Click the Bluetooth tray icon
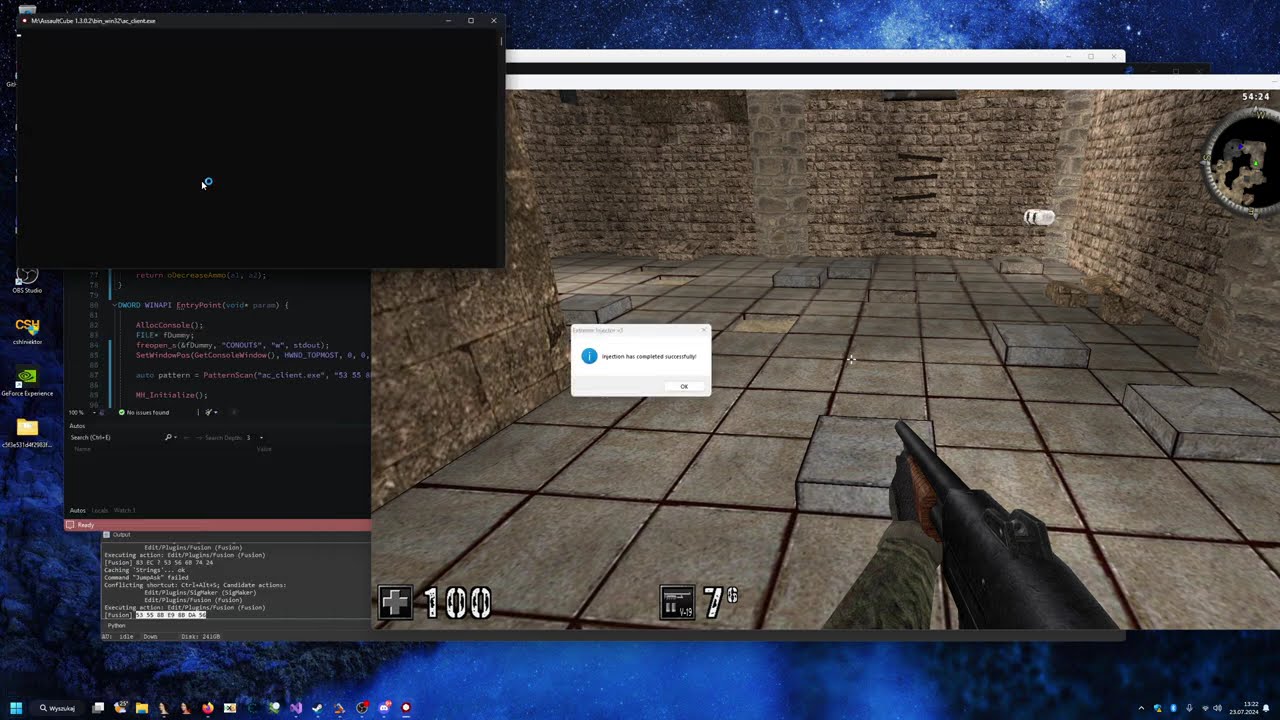Image resolution: width=1280 pixels, height=720 pixels. pyautogui.click(x=1173, y=708)
